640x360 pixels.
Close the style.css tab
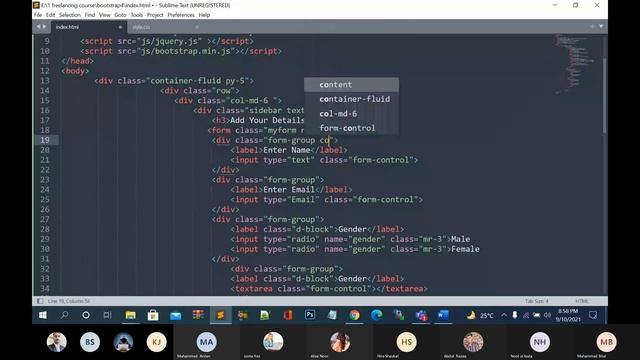click(x=197, y=27)
